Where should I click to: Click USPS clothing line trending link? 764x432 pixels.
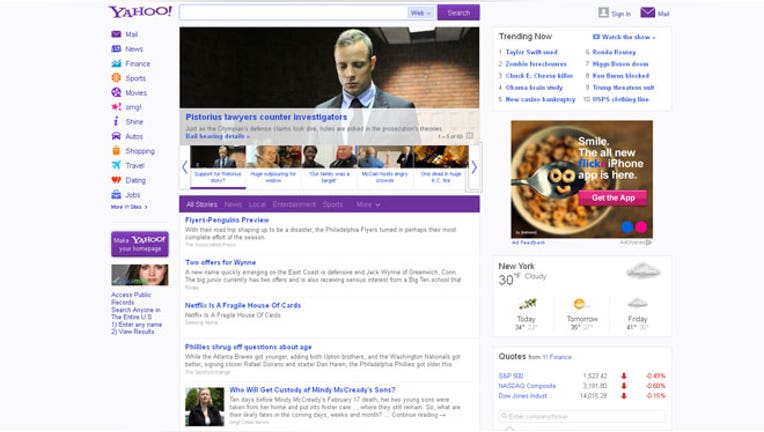pyautogui.click(x=620, y=99)
